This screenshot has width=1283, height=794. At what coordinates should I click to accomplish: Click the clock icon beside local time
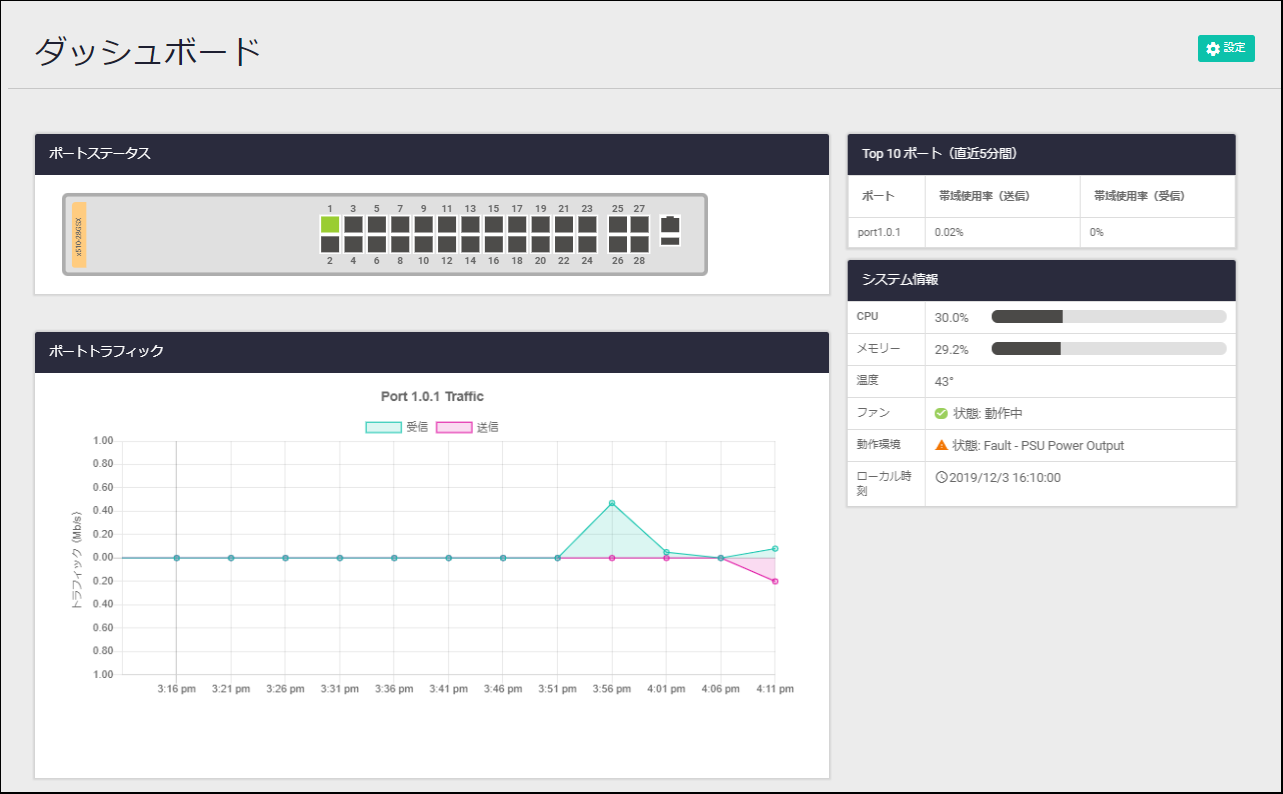point(940,477)
